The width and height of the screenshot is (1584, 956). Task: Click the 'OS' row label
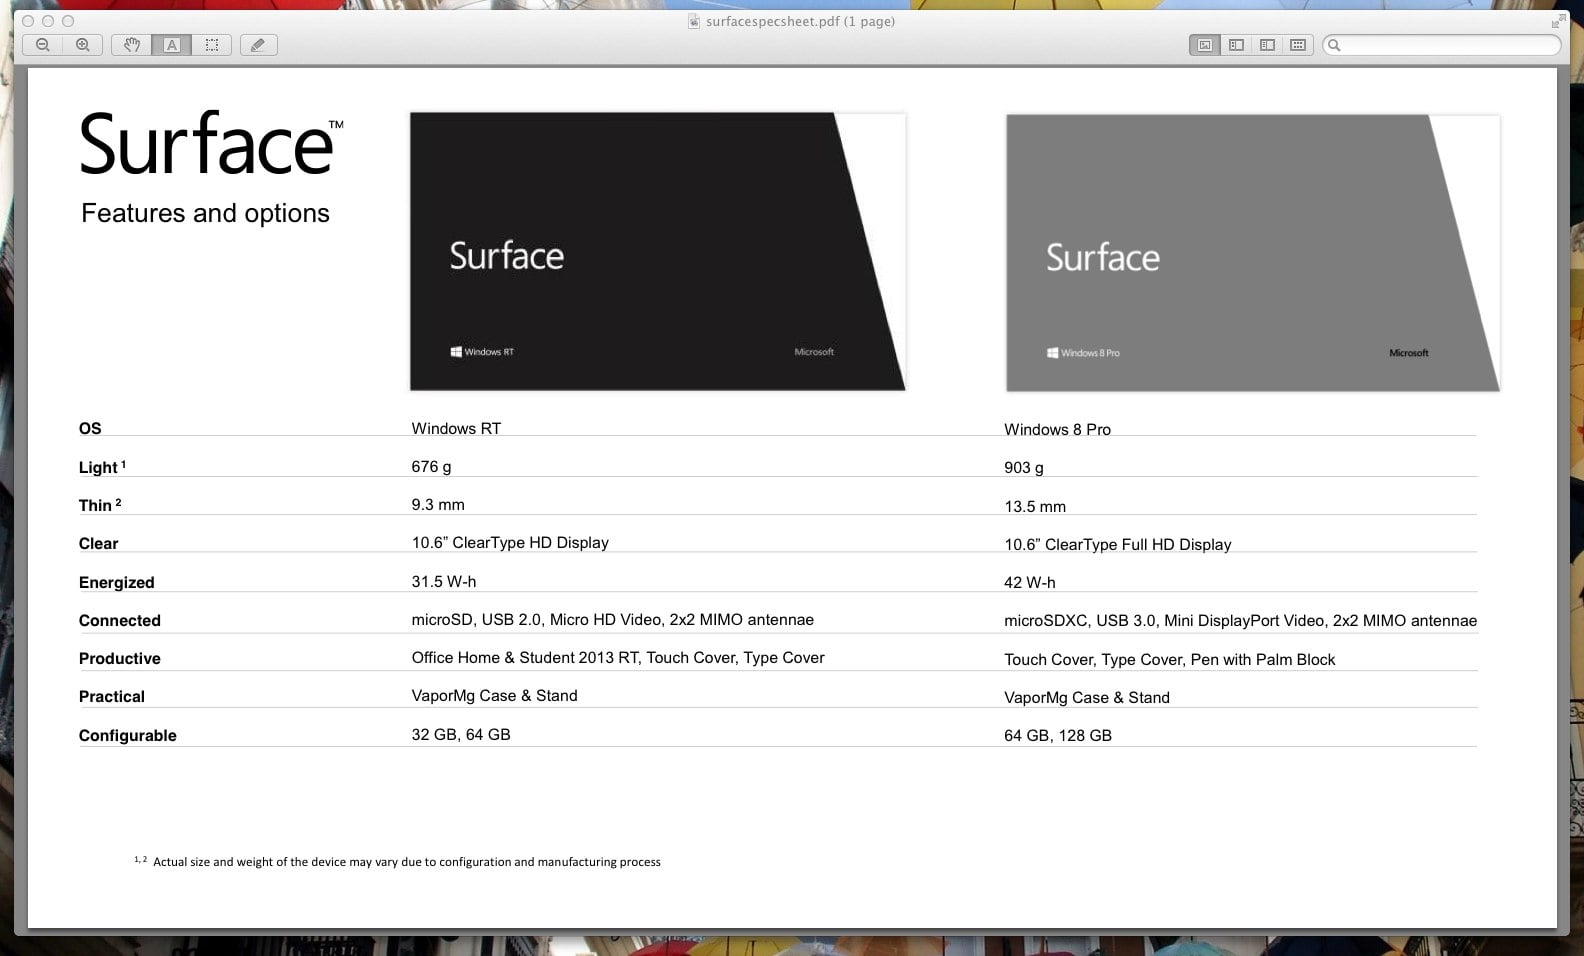pyautogui.click(x=90, y=428)
